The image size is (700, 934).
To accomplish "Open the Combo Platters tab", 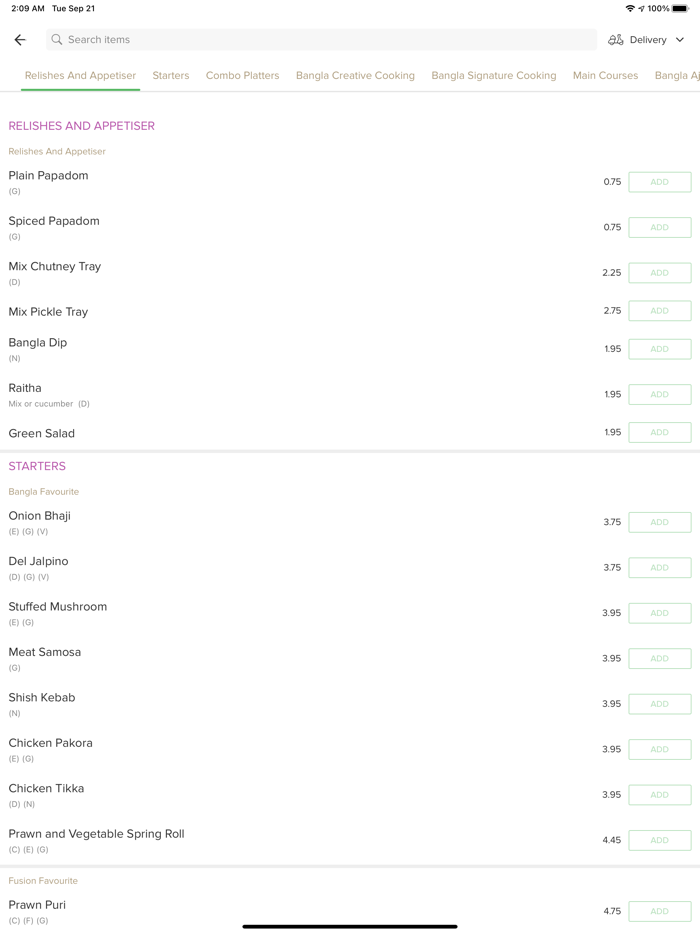I will (x=242, y=75).
